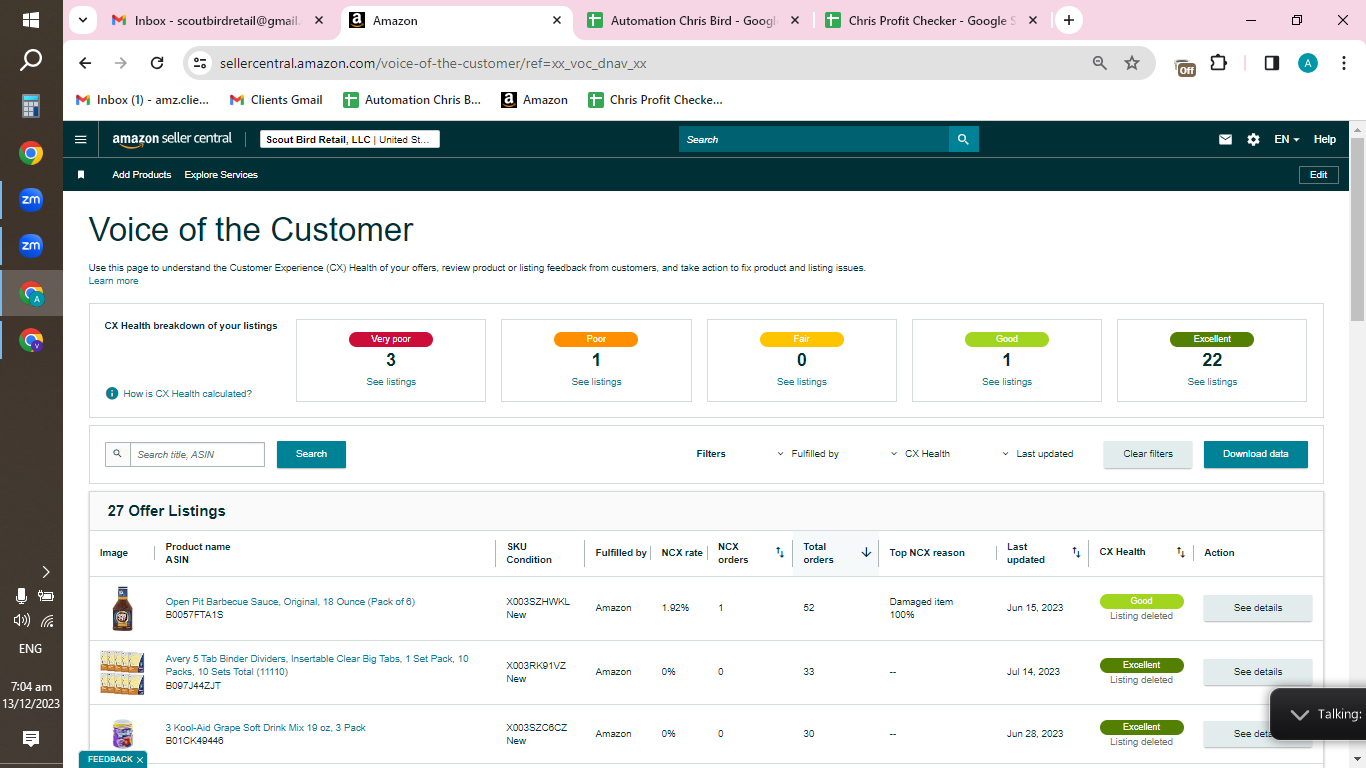Open the Seller Central messages envelope
Viewport: 1366px width, 768px height.
[1225, 140]
